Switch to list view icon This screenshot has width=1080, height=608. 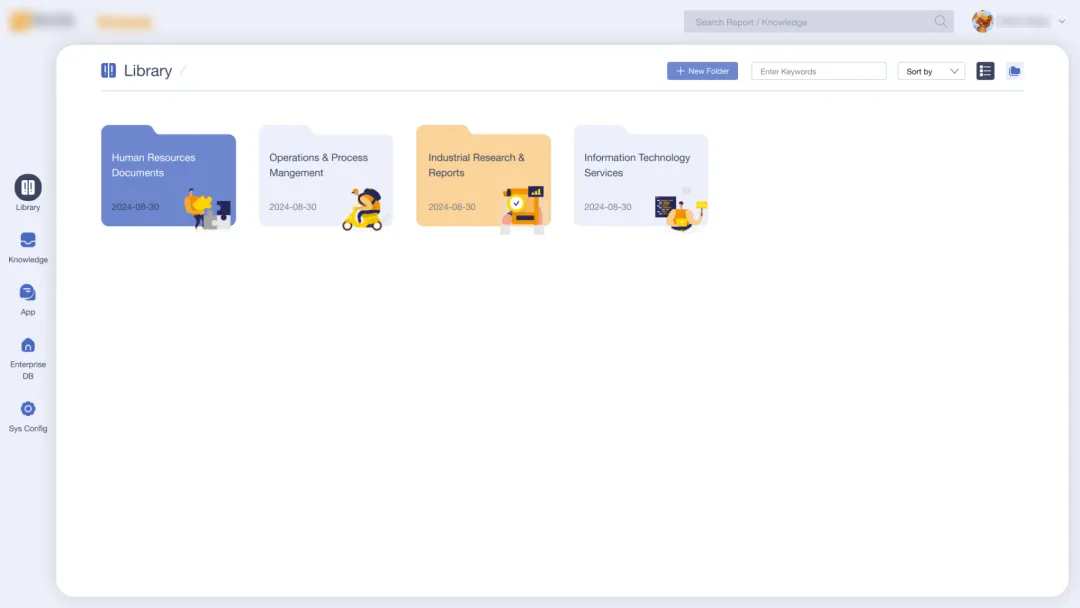tap(985, 71)
